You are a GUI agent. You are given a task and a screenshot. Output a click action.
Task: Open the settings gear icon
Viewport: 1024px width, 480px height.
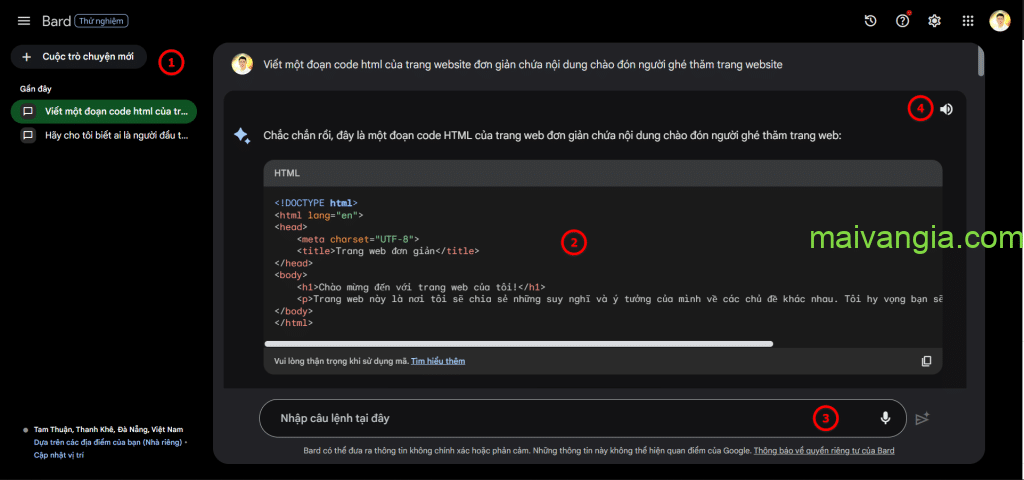[935, 21]
